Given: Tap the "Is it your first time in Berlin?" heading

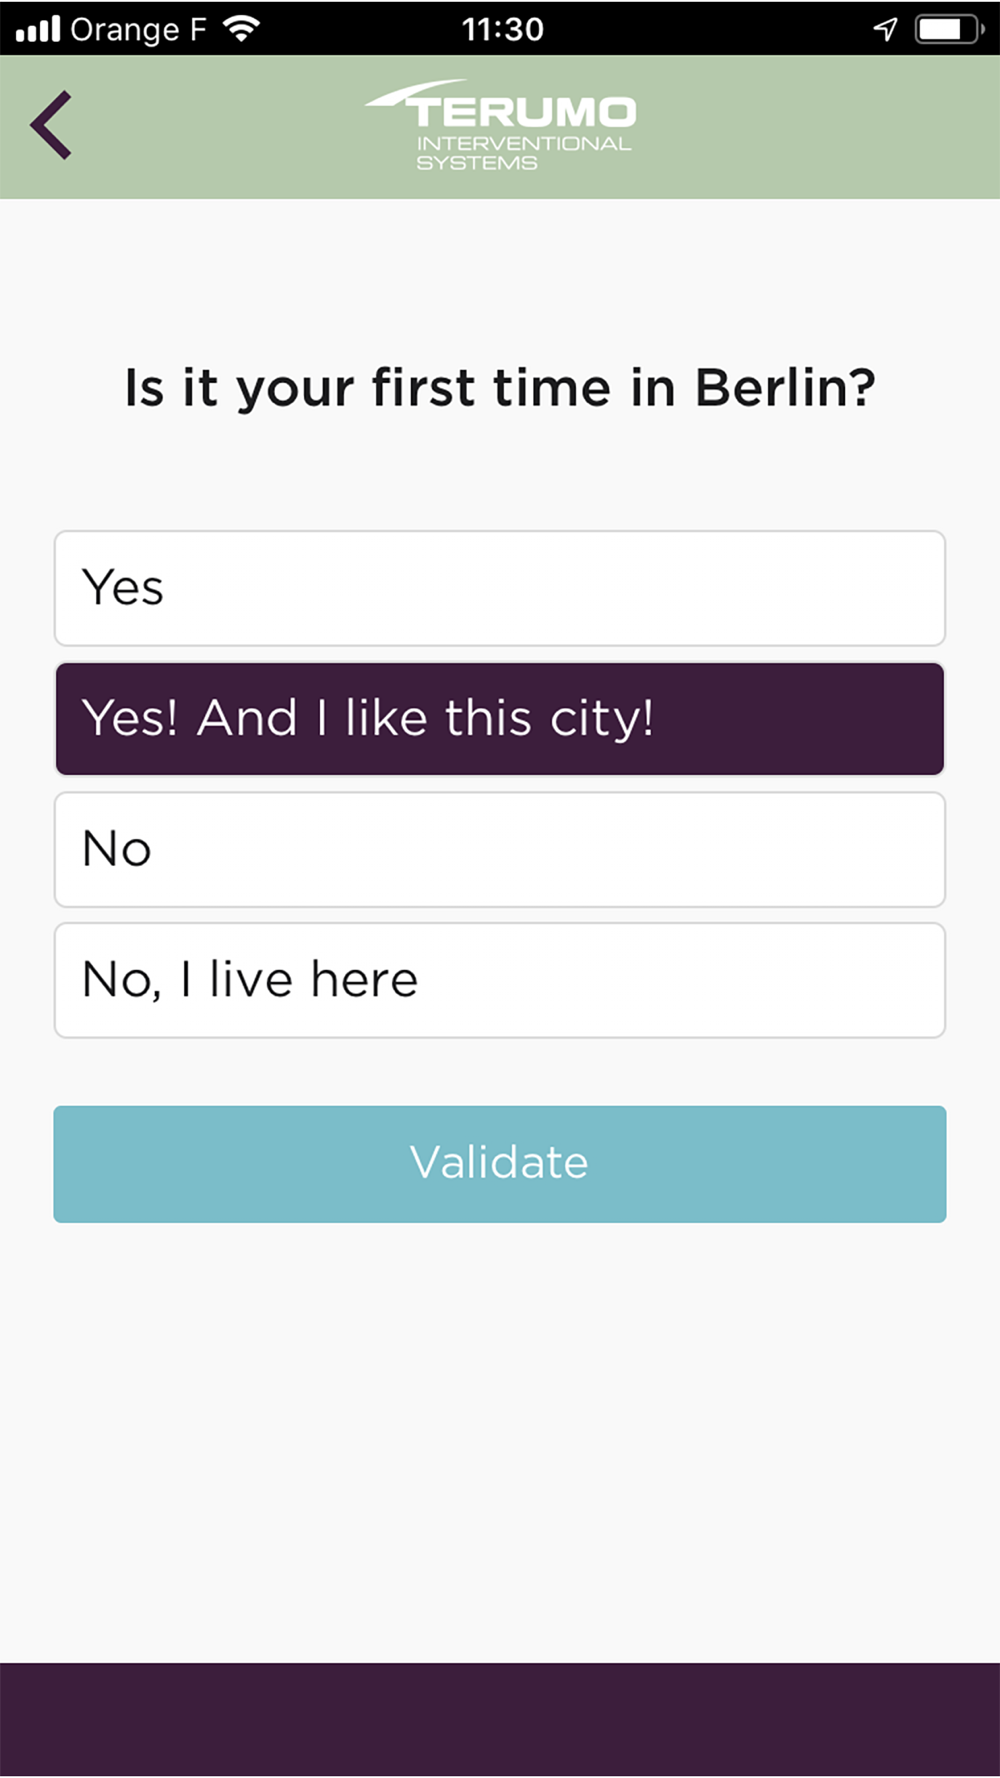Looking at the screenshot, I should 500,388.
